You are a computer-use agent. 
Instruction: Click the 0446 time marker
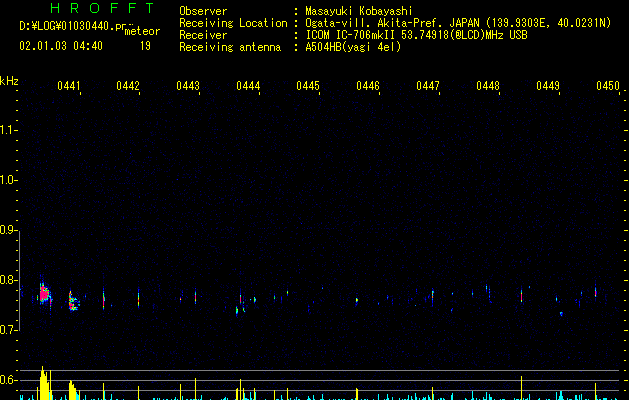click(368, 86)
